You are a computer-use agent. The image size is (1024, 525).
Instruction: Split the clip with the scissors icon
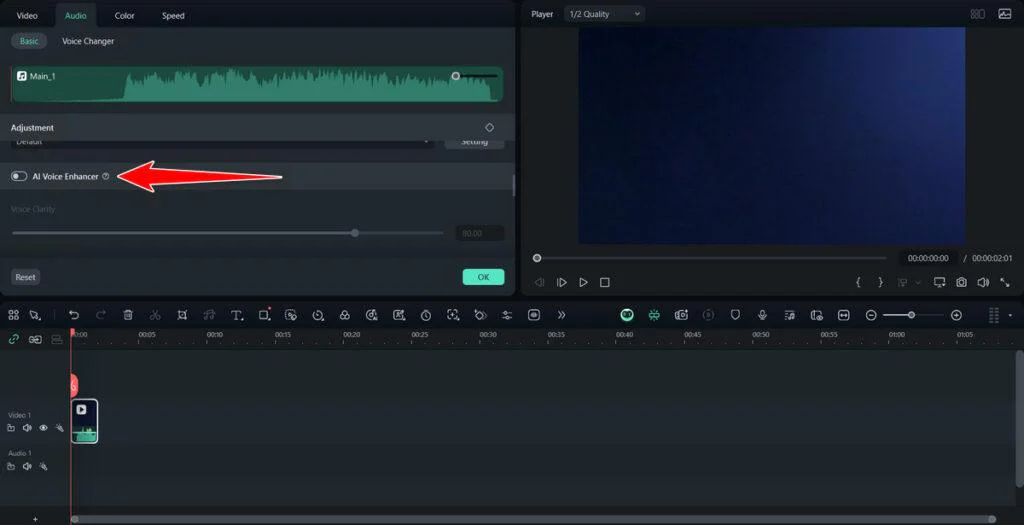tap(155, 315)
